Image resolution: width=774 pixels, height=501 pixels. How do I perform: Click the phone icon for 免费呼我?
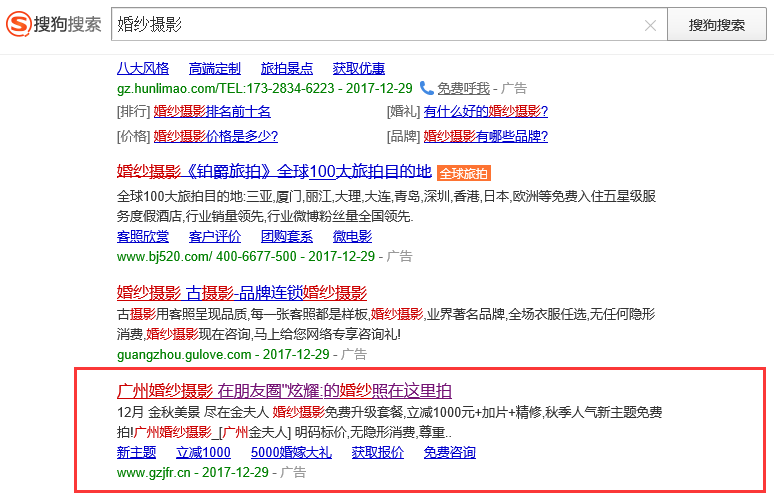pyautogui.click(x=426, y=88)
